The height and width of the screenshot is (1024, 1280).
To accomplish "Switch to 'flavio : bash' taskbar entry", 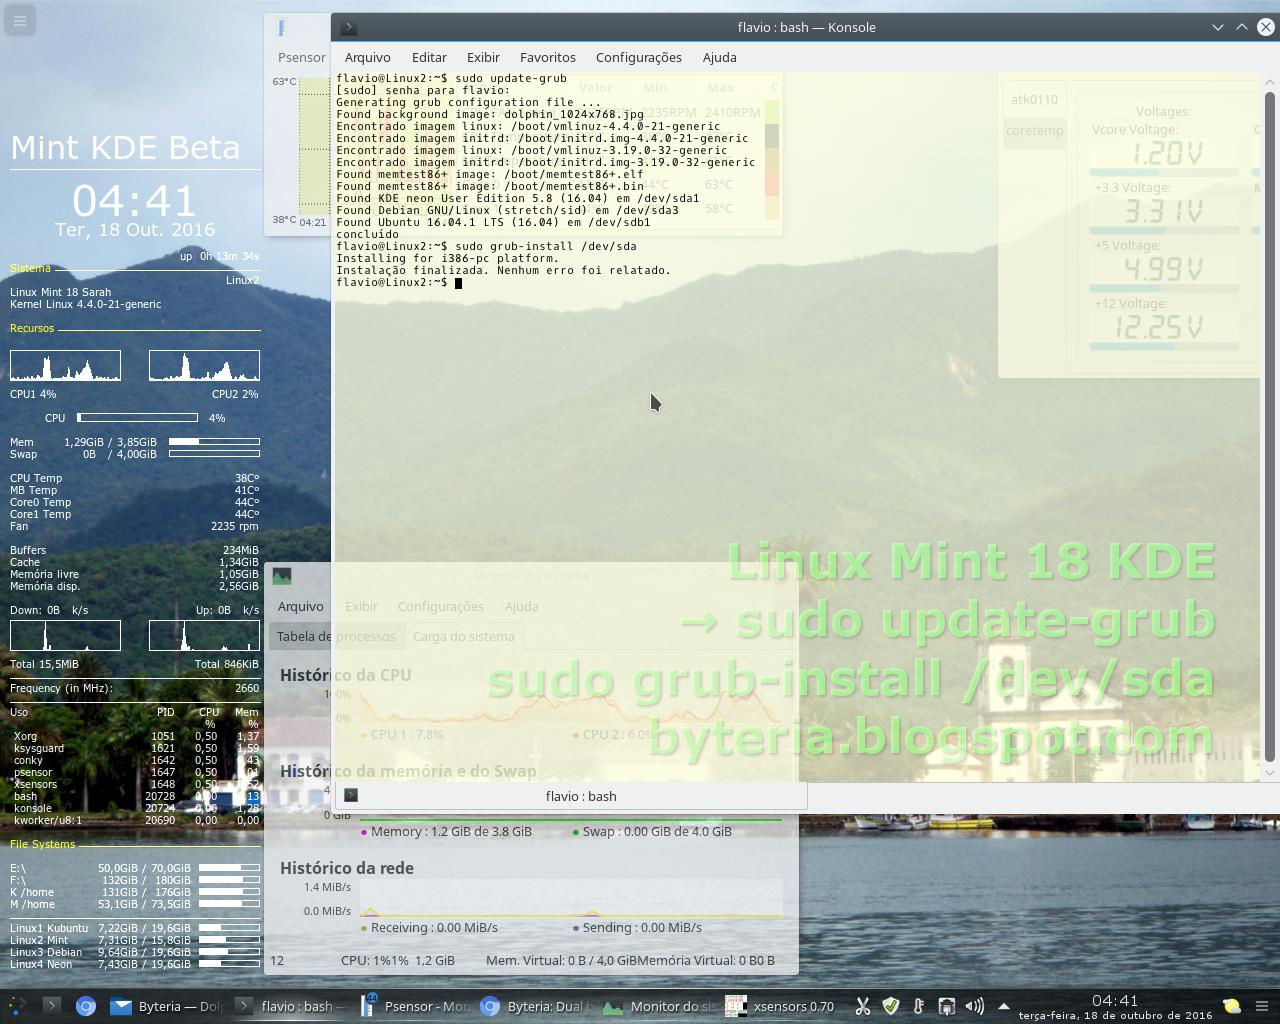I will [x=290, y=1006].
